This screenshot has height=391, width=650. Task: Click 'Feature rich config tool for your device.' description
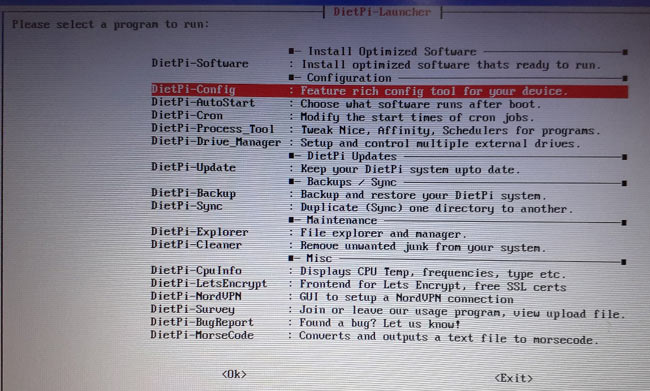coord(434,91)
